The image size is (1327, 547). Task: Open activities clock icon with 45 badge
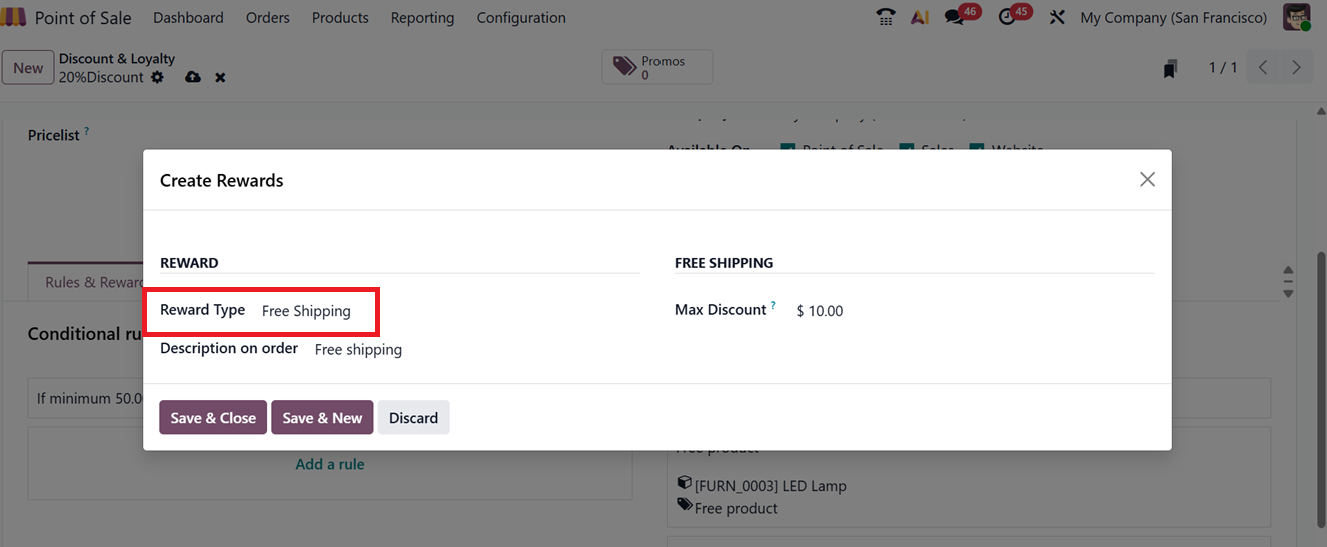(1007, 17)
